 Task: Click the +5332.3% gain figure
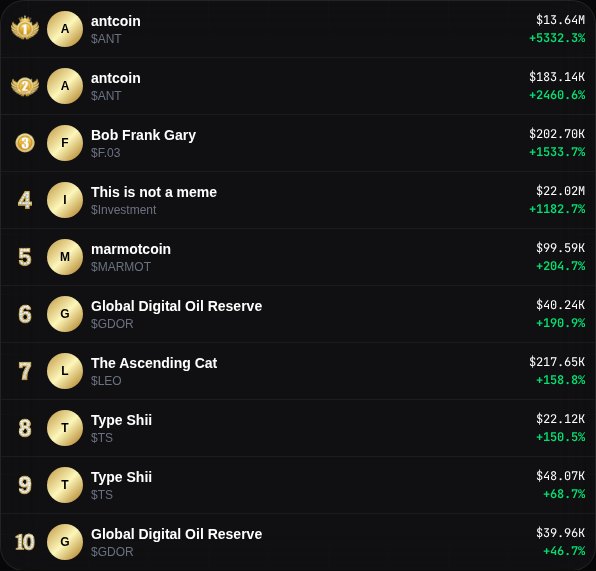[x=557, y=38]
